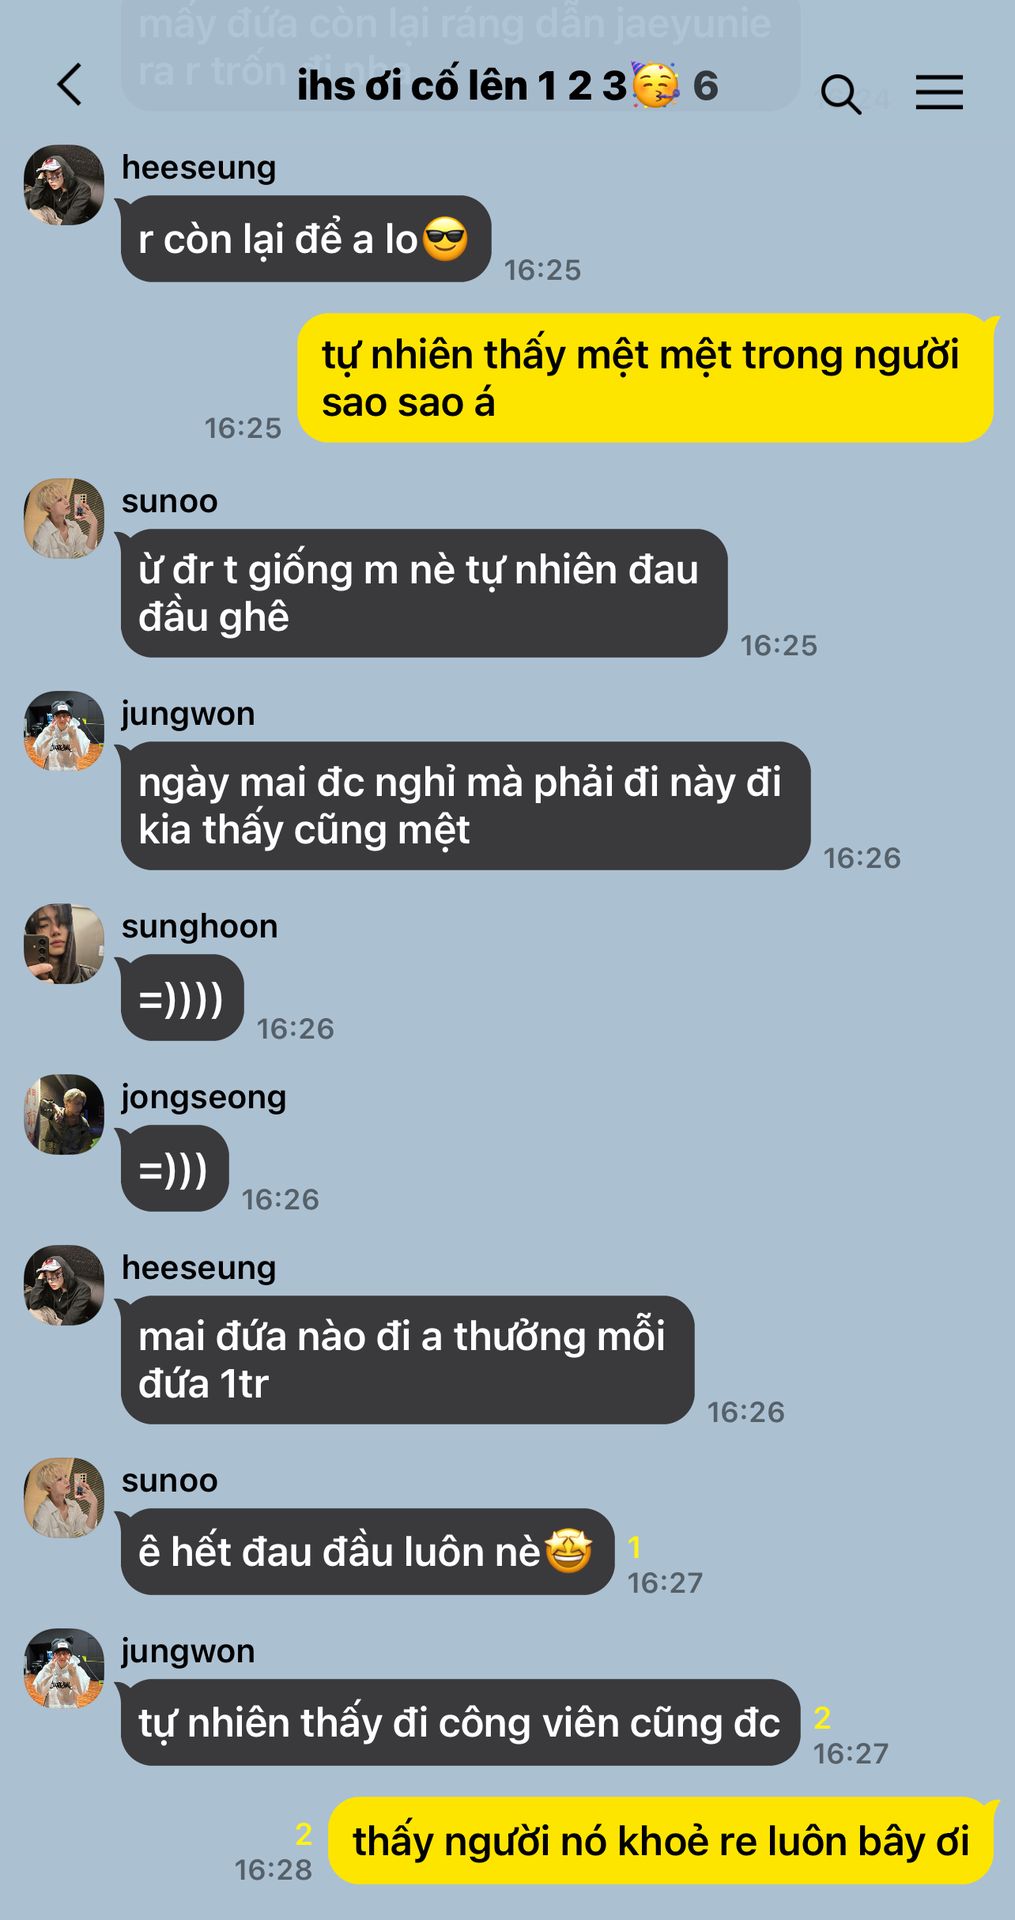The image size is (1015, 1920).
Task: Tap the star-eyes emoji in sunoo's message
Action: click(x=568, y=1551)
